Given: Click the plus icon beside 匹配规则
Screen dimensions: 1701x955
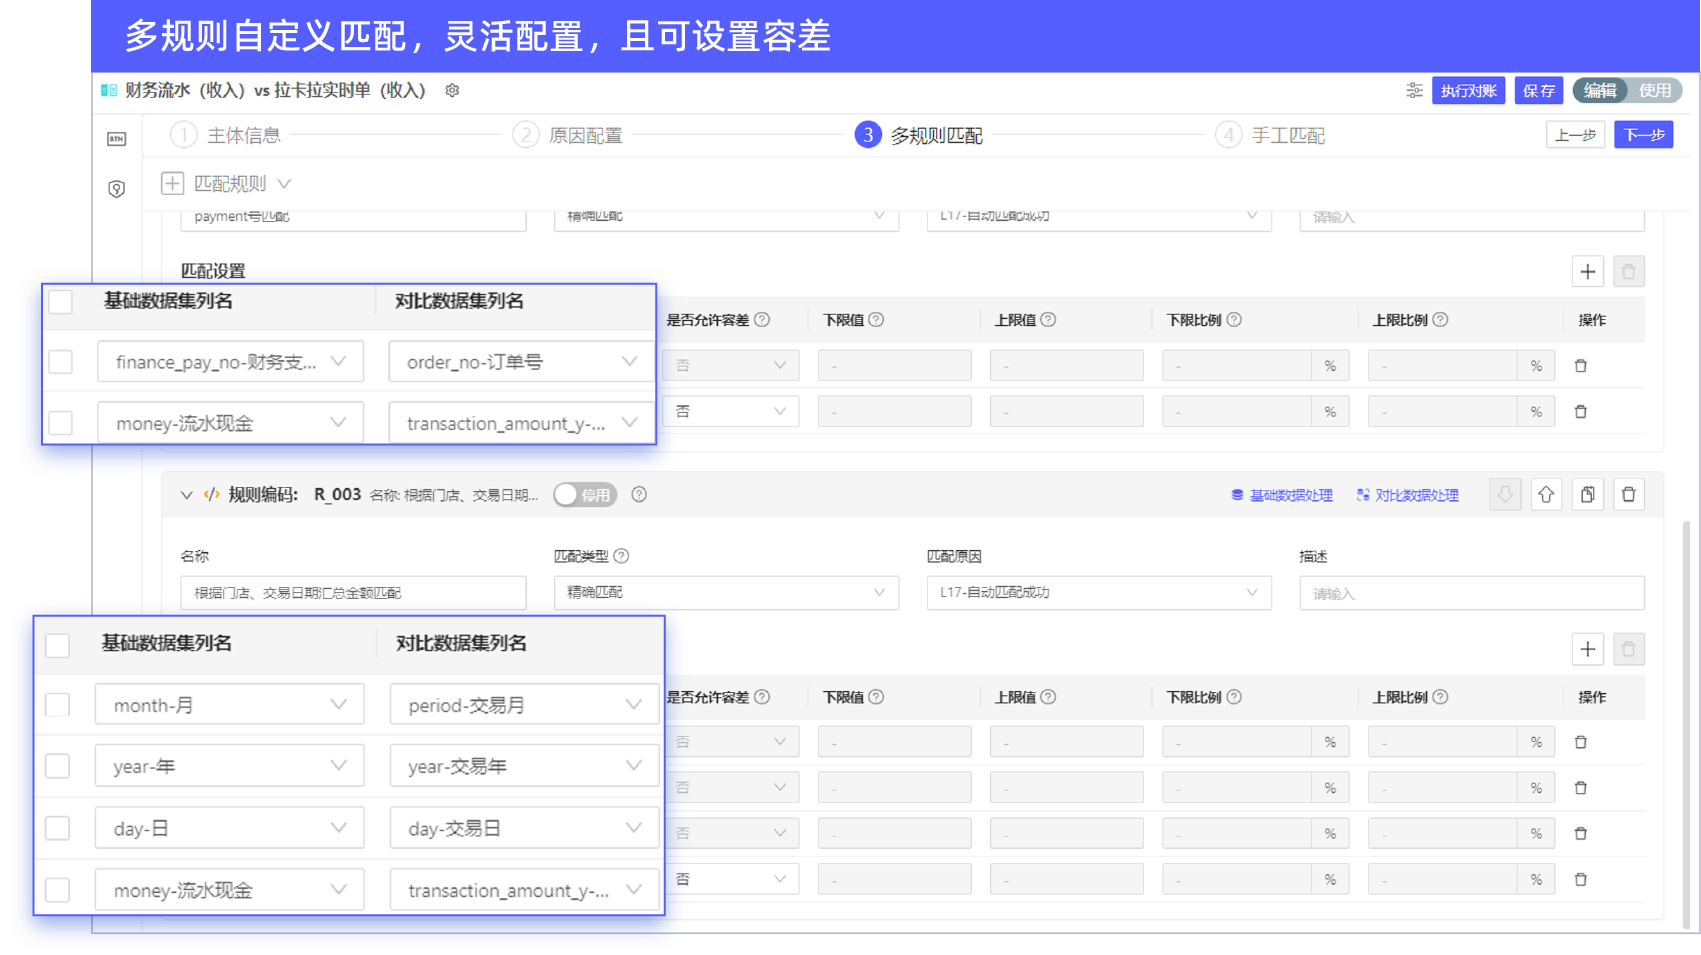Looking at the screenshot, I should coord(172,184).
